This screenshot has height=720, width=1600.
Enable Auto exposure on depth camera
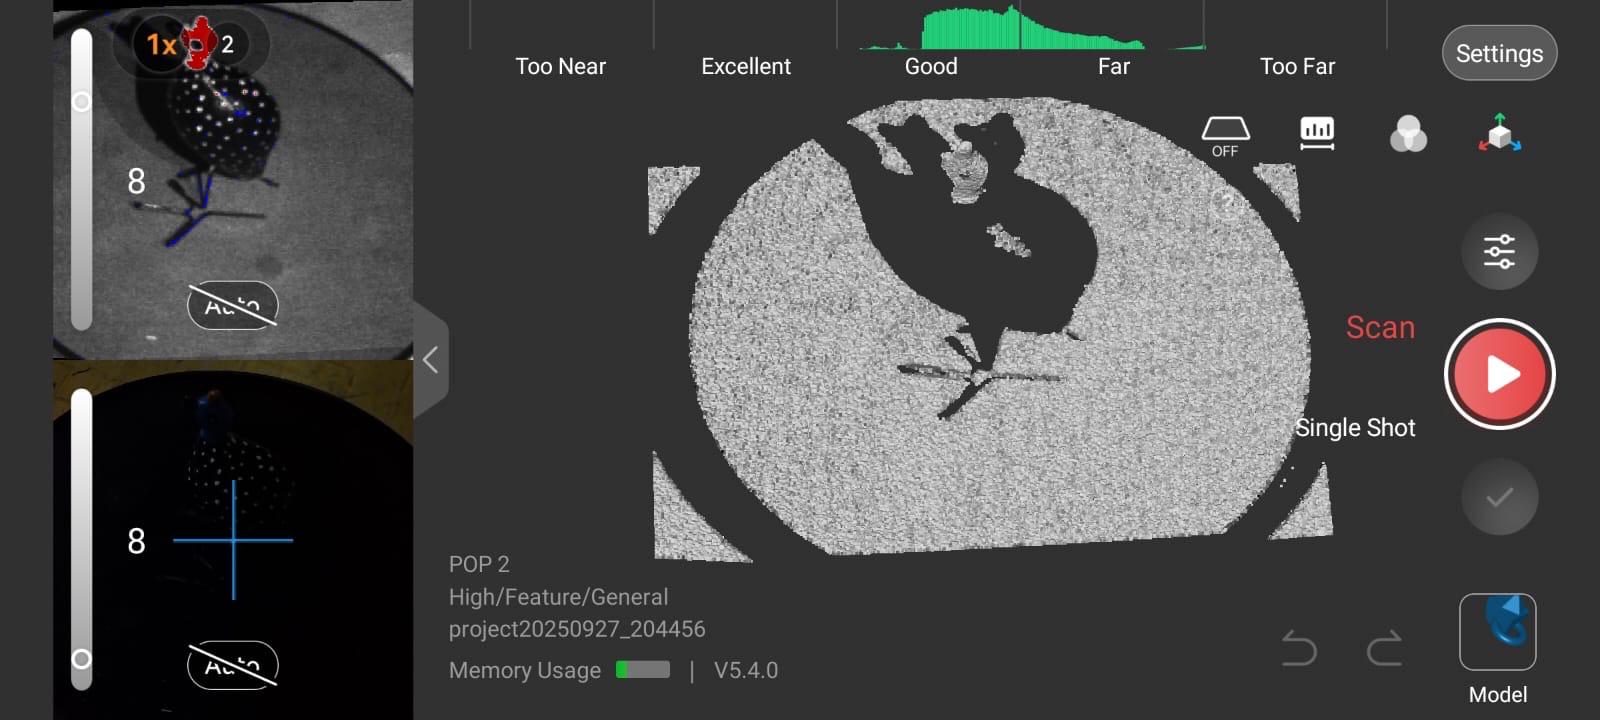click(x=233, y=305)
